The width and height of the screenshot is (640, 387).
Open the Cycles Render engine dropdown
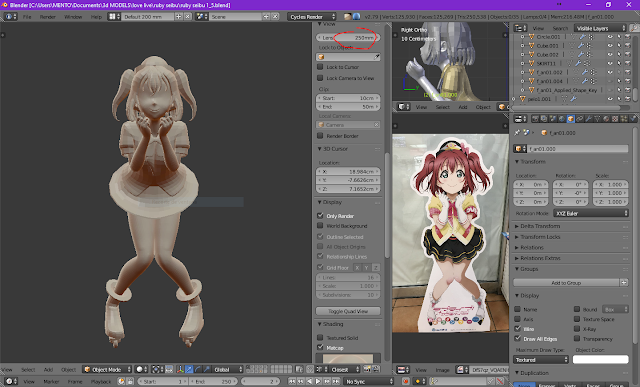[x=312, y=17]
